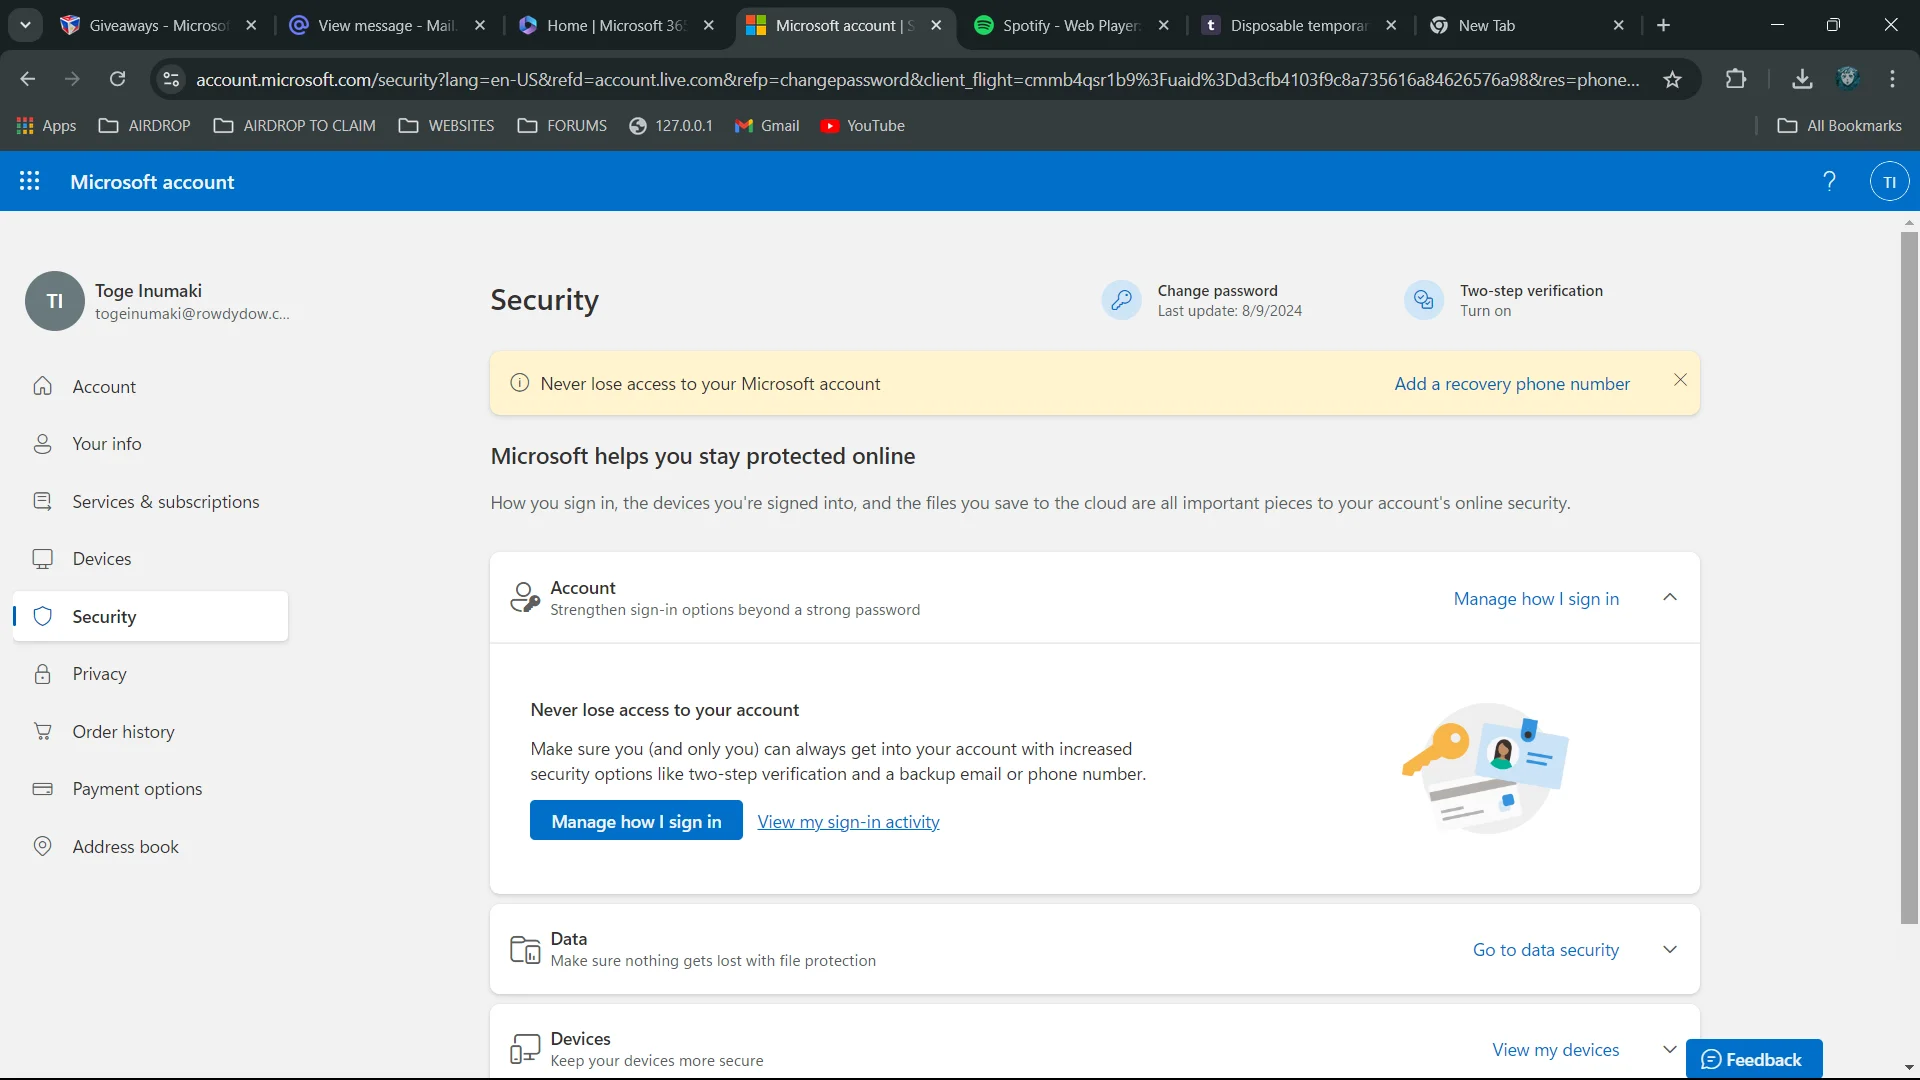Click the address bar URL field
Screen dimensions: 1920x1080
point(917,79)
